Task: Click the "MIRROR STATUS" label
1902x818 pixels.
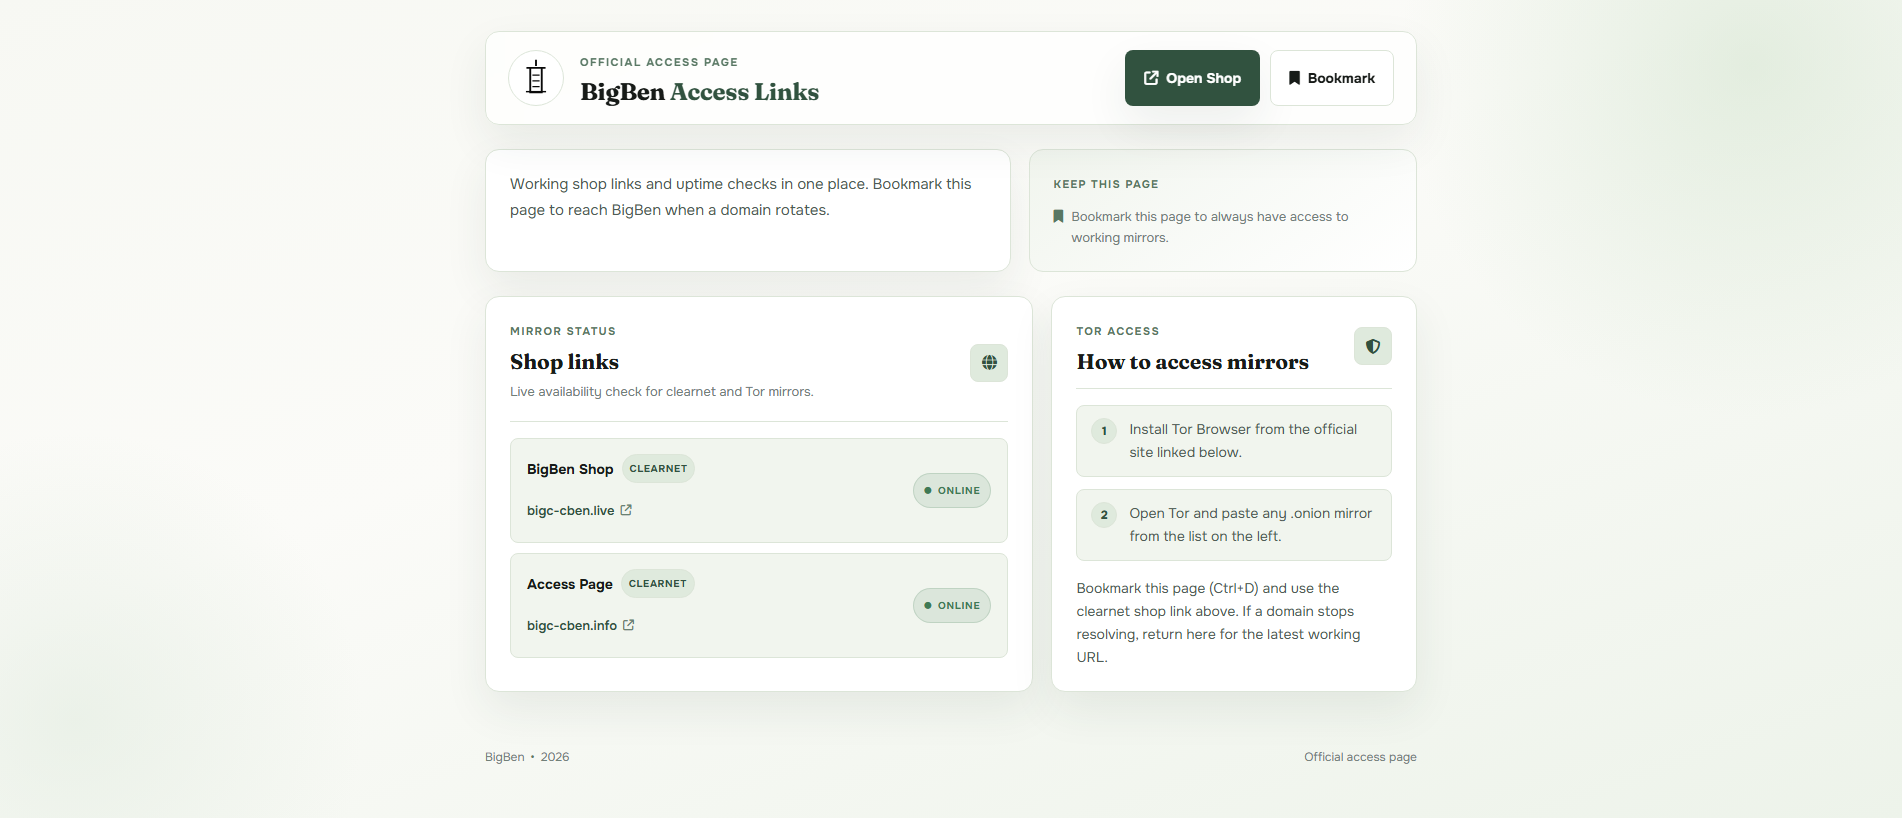Action: click(x=563, y=331)
